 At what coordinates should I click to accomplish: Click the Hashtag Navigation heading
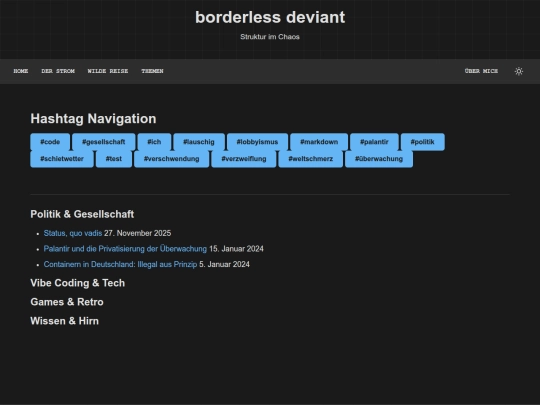coord(93,119)
